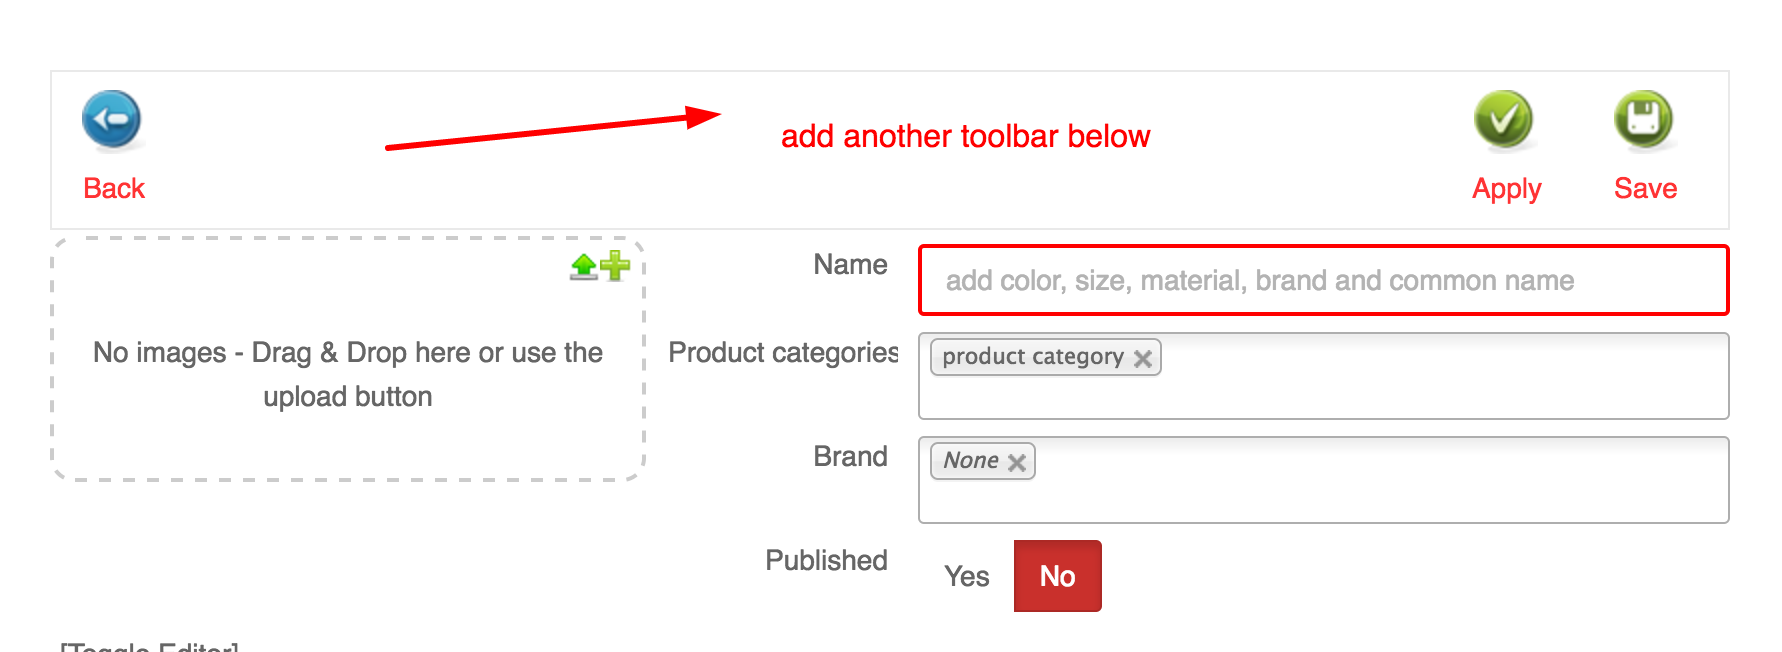Click the Toggle Editor link
This screenshot has width=1782, height=652.
pos(150,646)
